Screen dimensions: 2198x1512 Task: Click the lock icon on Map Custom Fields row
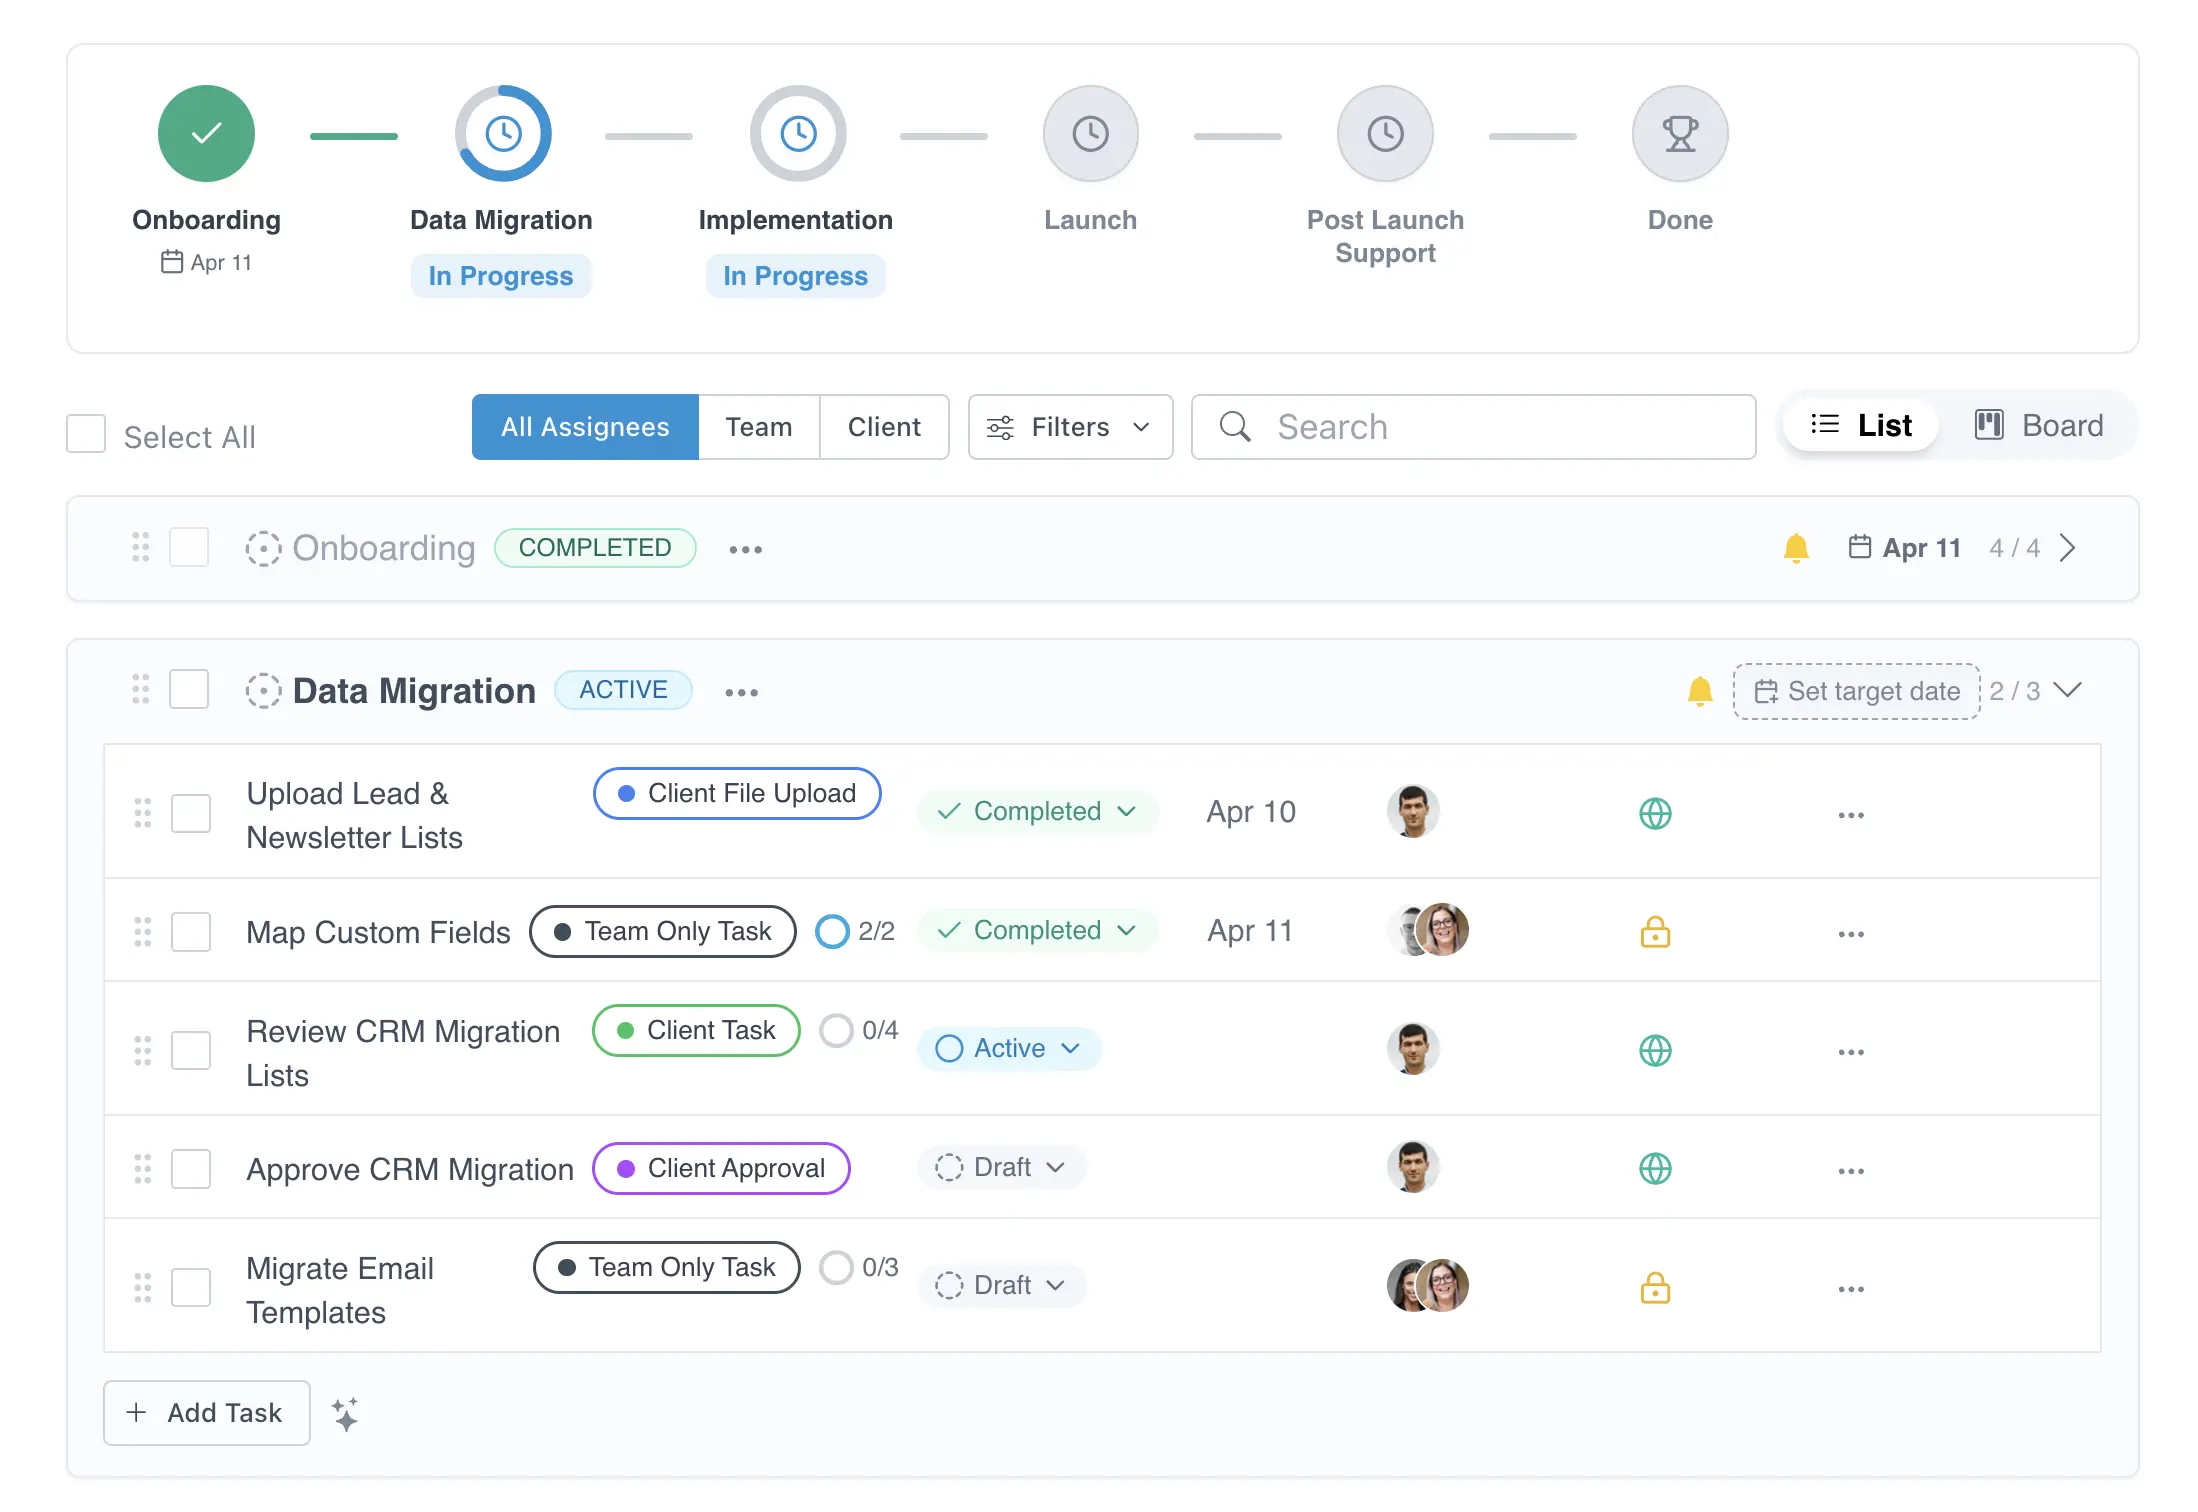pyautogui.click(x=1655, y=932)
